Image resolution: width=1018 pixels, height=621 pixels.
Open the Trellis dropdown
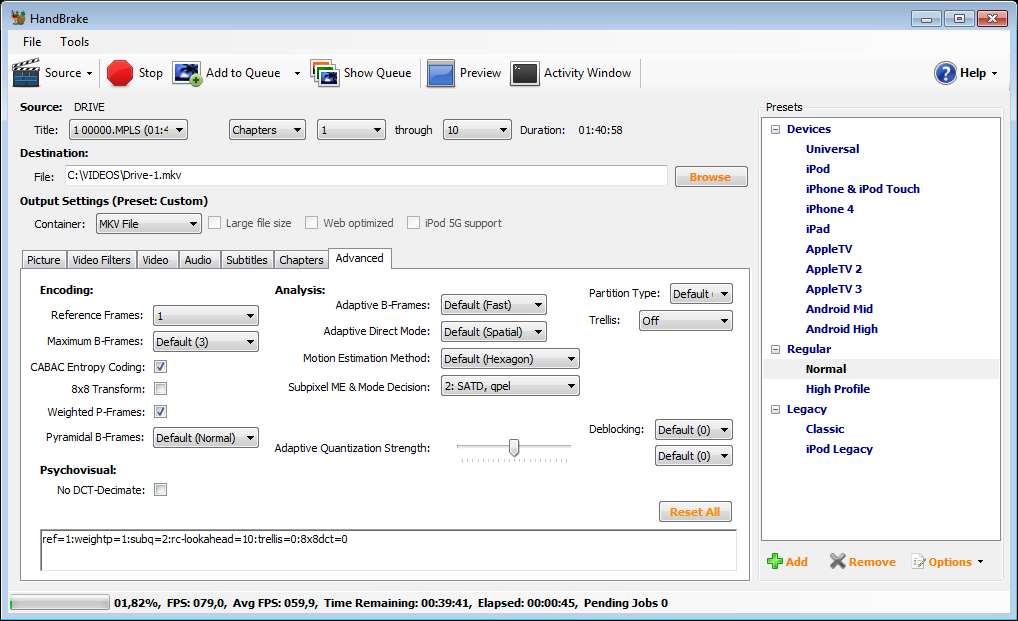685,321
